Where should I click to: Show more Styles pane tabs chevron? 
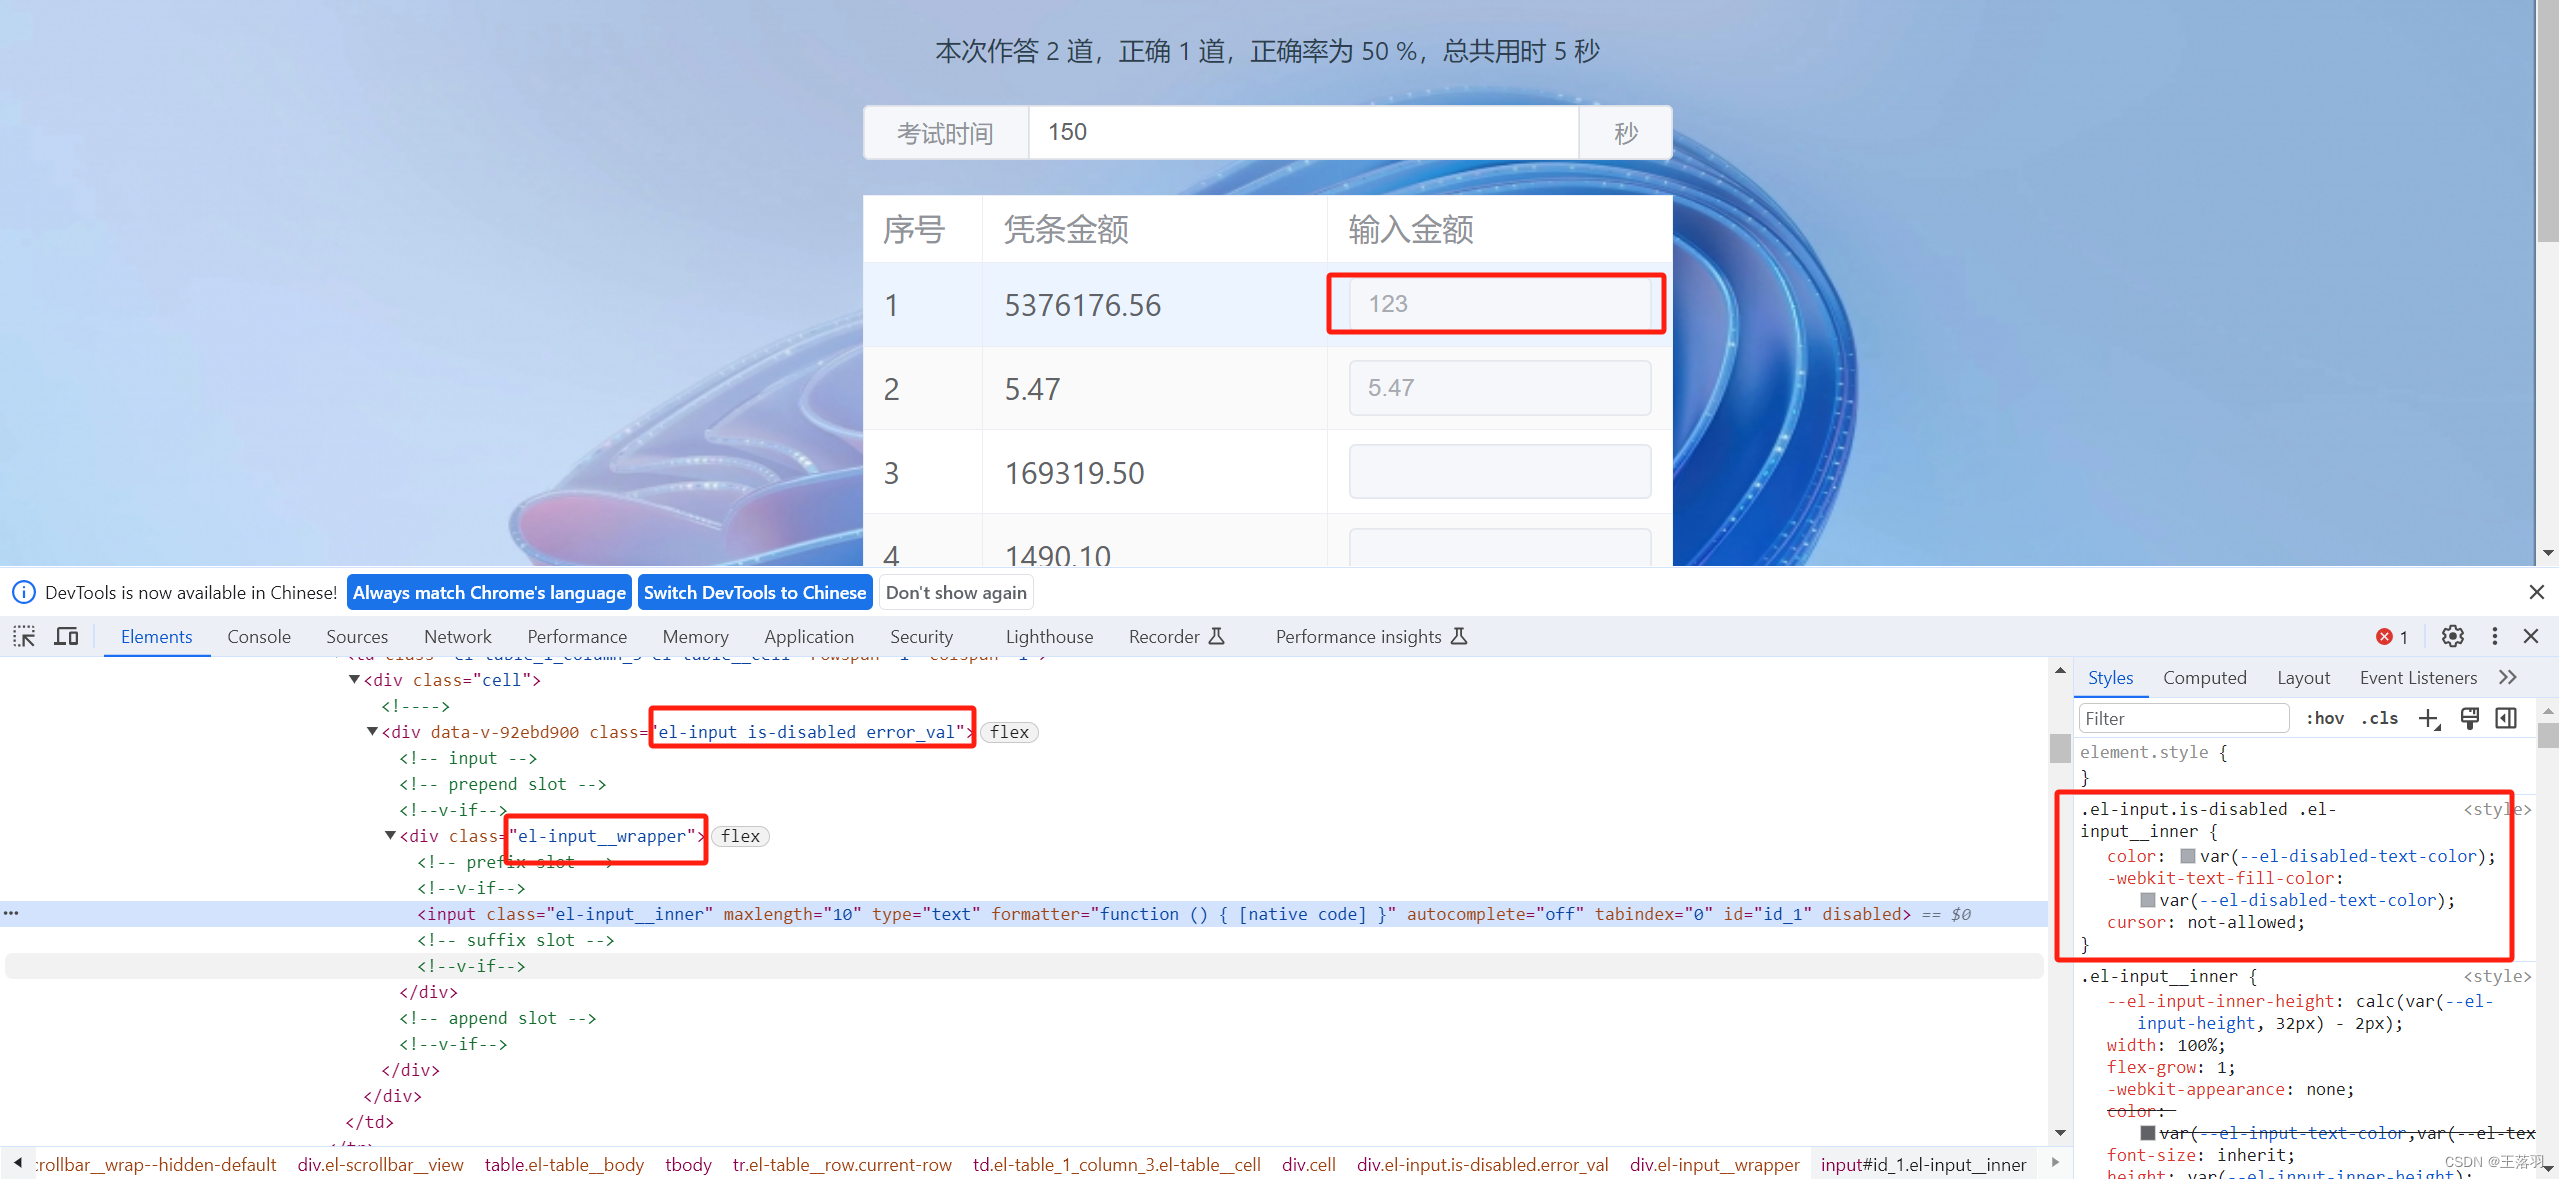(2507, 678)
